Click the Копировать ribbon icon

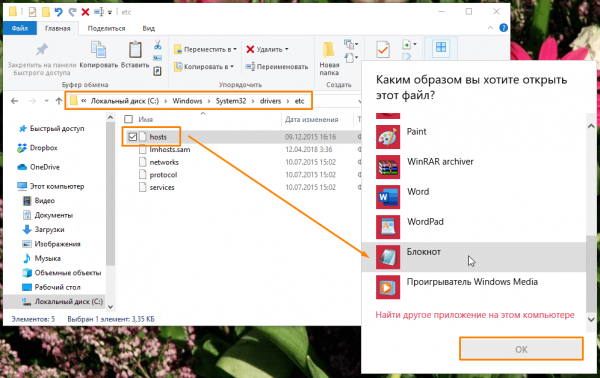coord(98,50)
